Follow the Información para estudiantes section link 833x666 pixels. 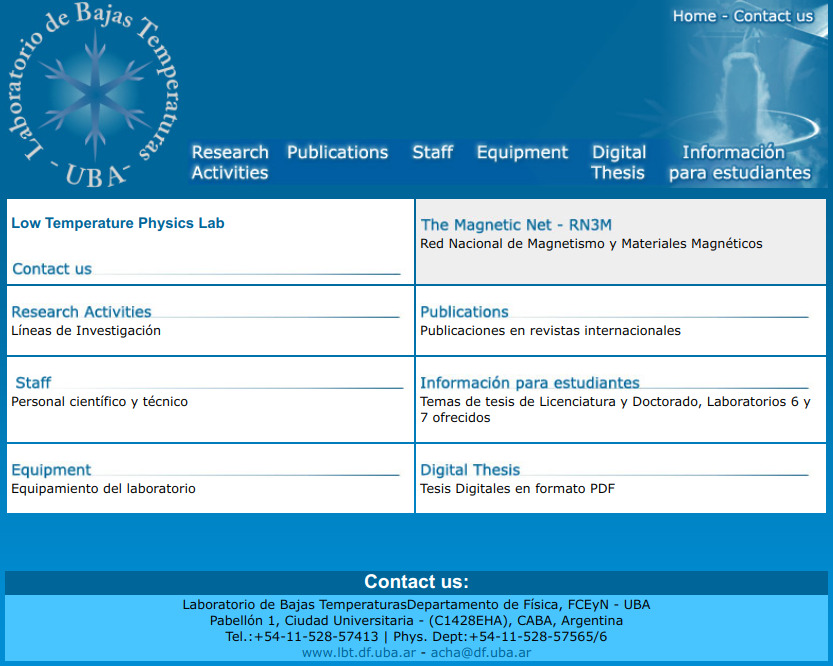coord(530,383)
